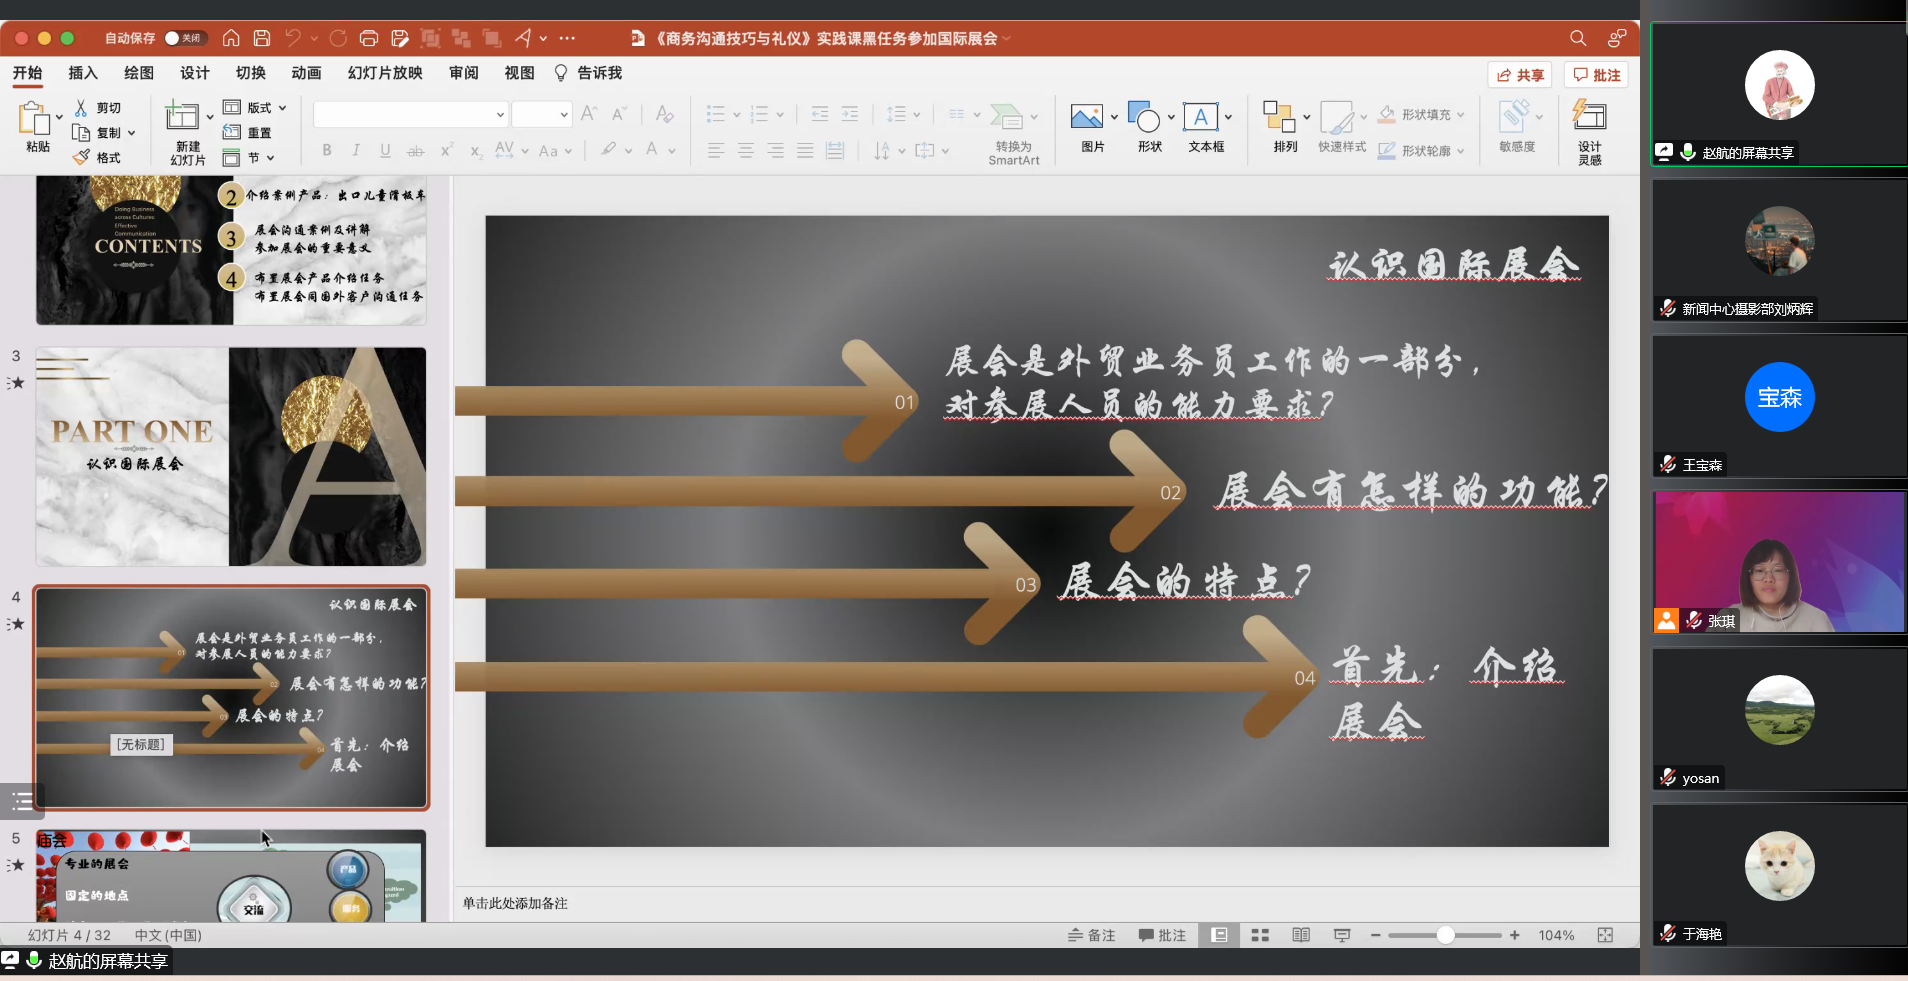Click the search magnifier icon
1908x981 pixels.
(1578, 38)
